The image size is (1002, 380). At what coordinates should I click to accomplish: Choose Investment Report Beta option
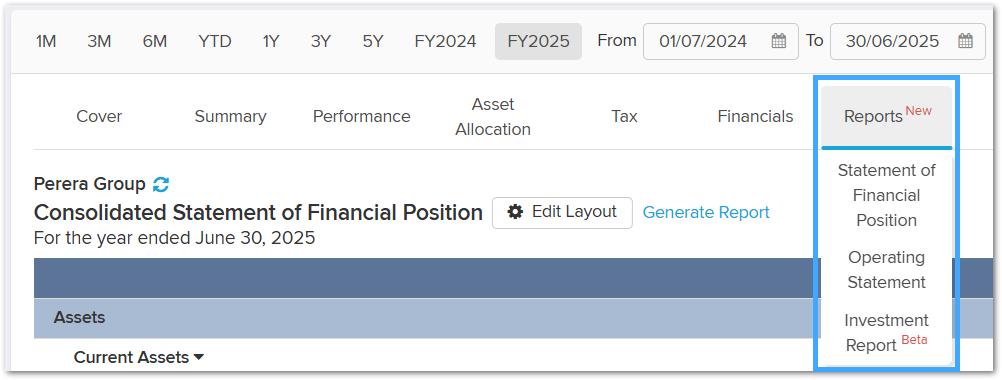click(x=886, y=332)
